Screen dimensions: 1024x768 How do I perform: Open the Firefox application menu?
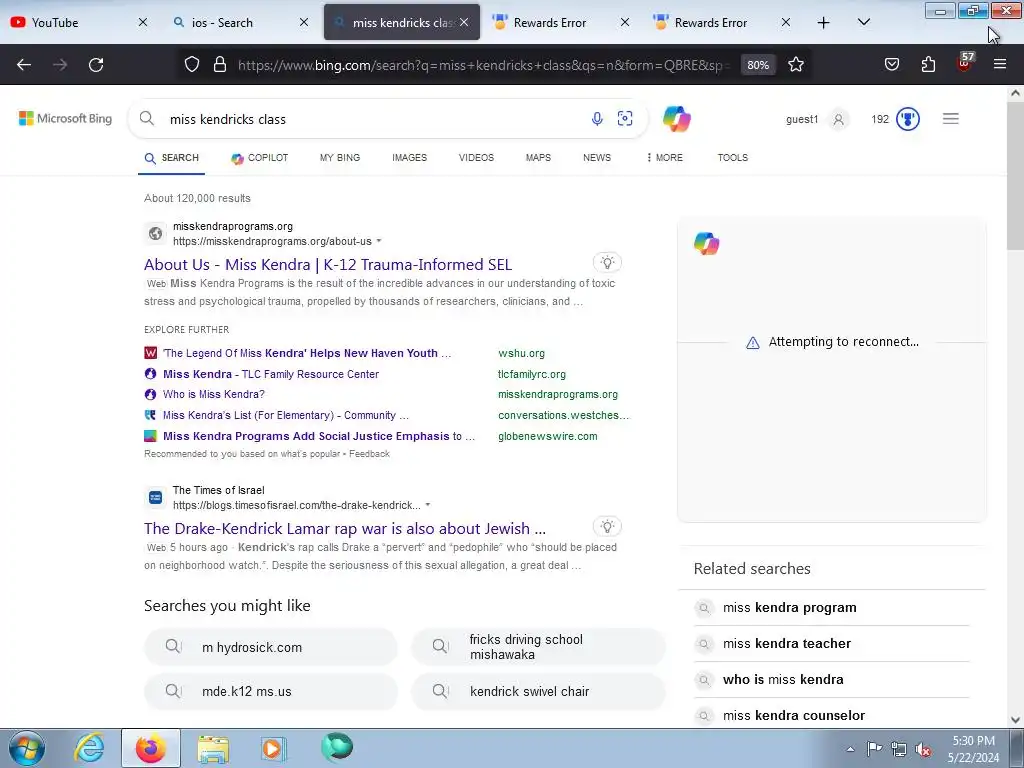tap(999, 65)
